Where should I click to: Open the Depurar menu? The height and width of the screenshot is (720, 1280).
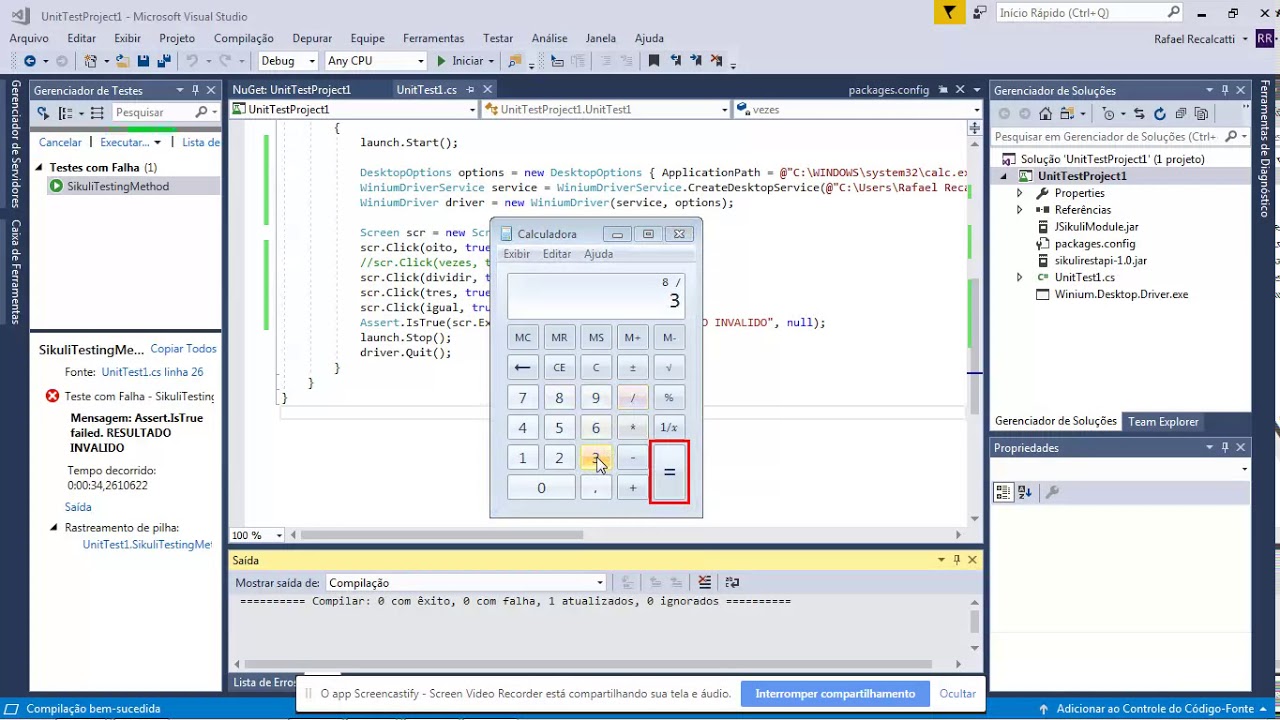pyautogui.click(x=312, y=38)
